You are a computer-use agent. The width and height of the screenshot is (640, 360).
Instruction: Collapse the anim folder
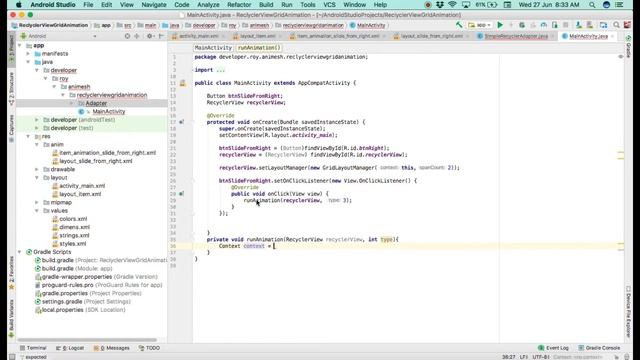point(37,144)
